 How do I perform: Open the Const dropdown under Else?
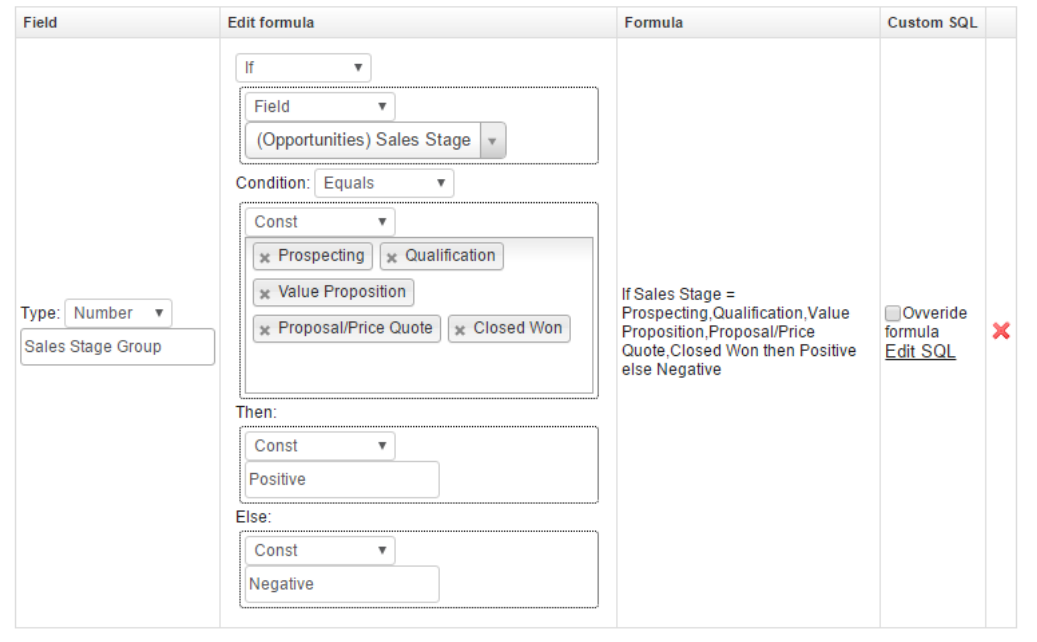pyautogui.click(x=320, y=550)
